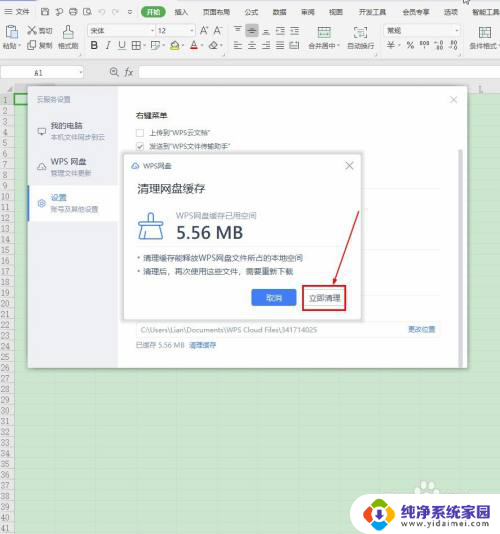Click the Paste clipboard icon
500x534 pixels.
12,32
